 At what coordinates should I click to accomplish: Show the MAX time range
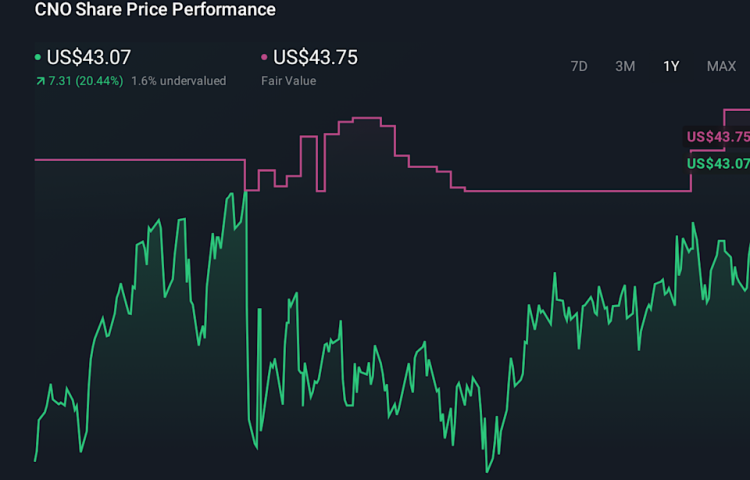pyautogui.click(x=721, y=66)
